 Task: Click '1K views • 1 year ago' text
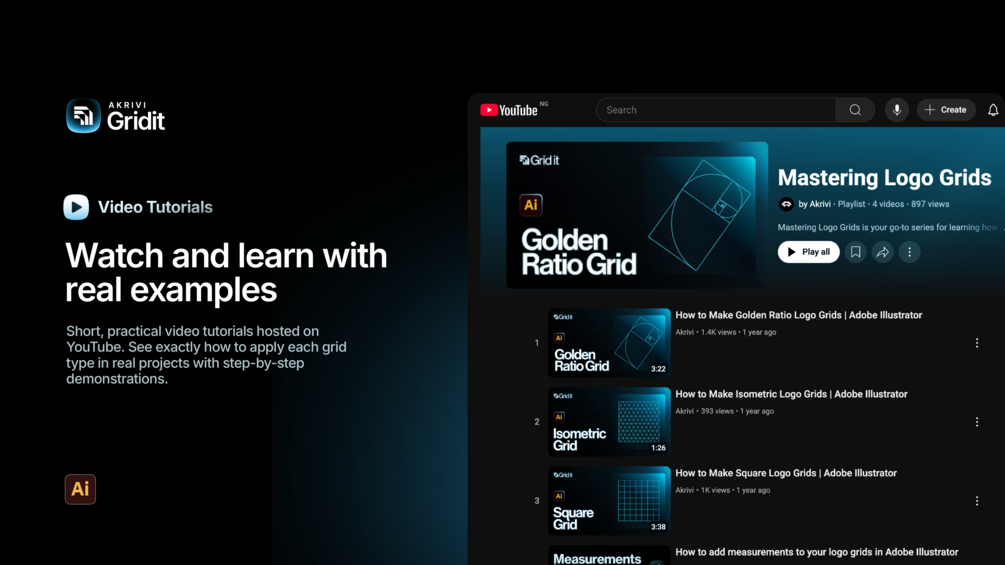tap(735, 490)
